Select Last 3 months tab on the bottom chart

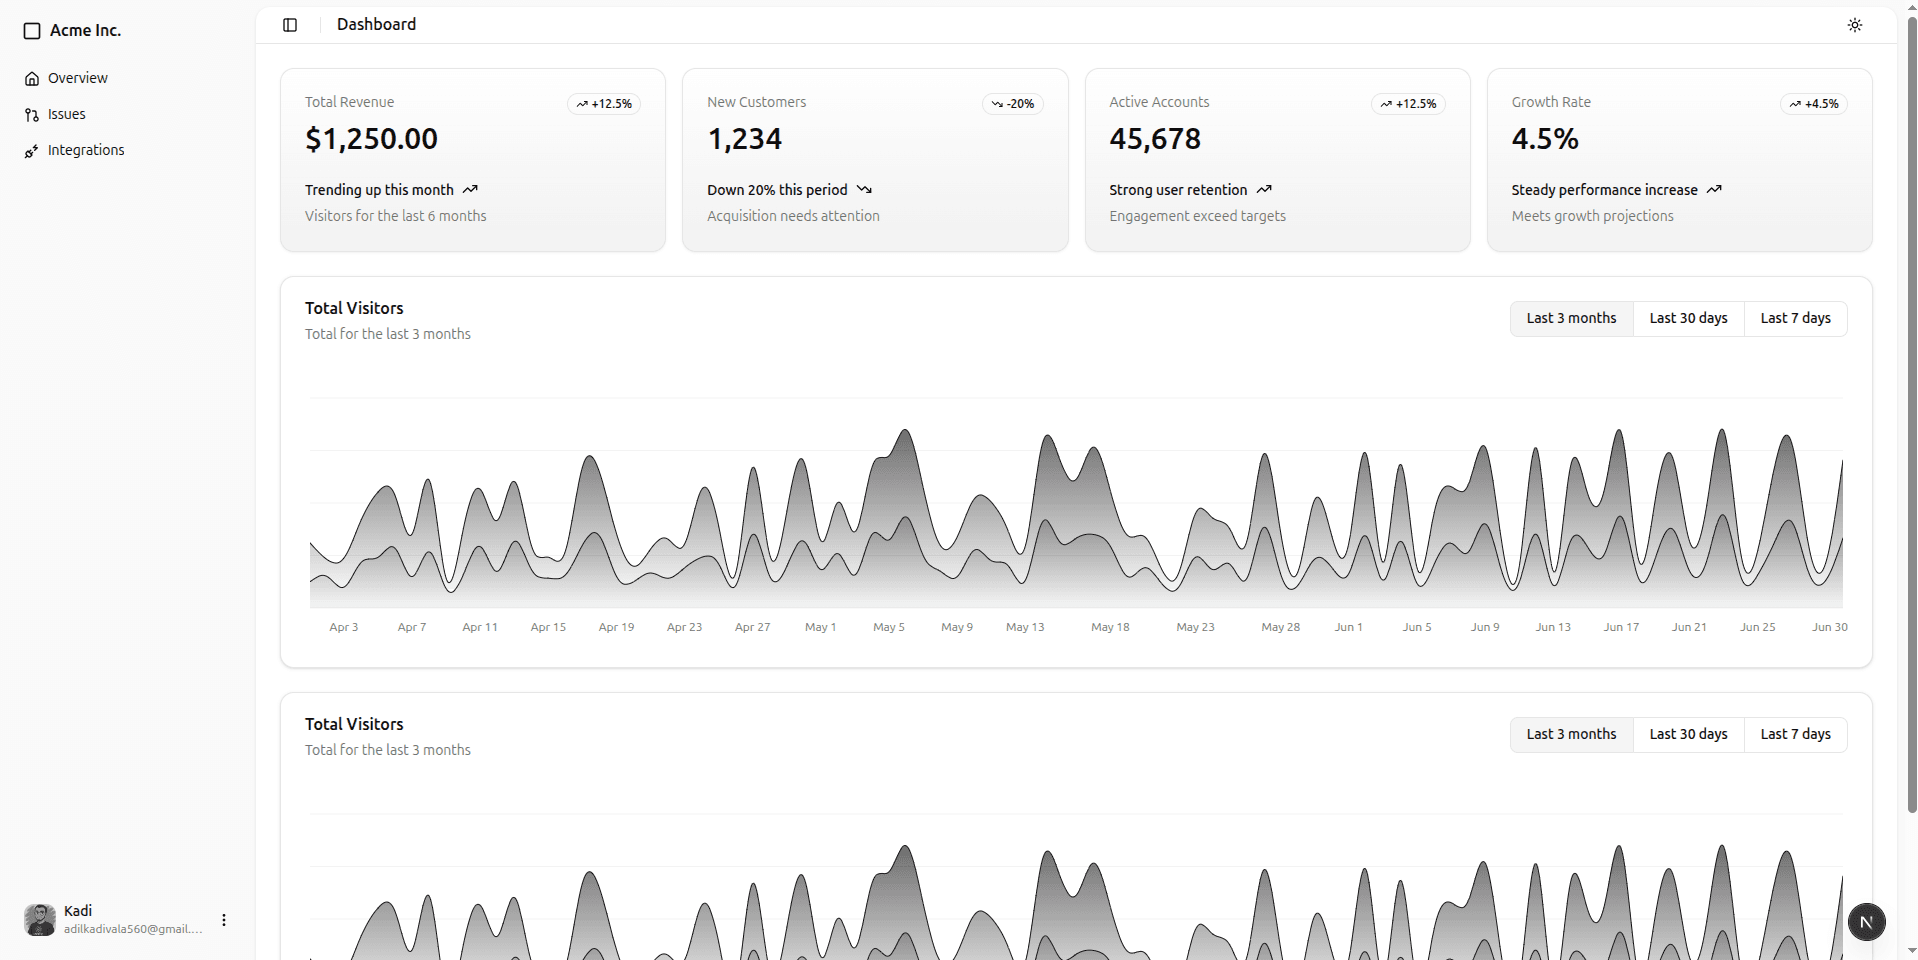coord(1571,734)
